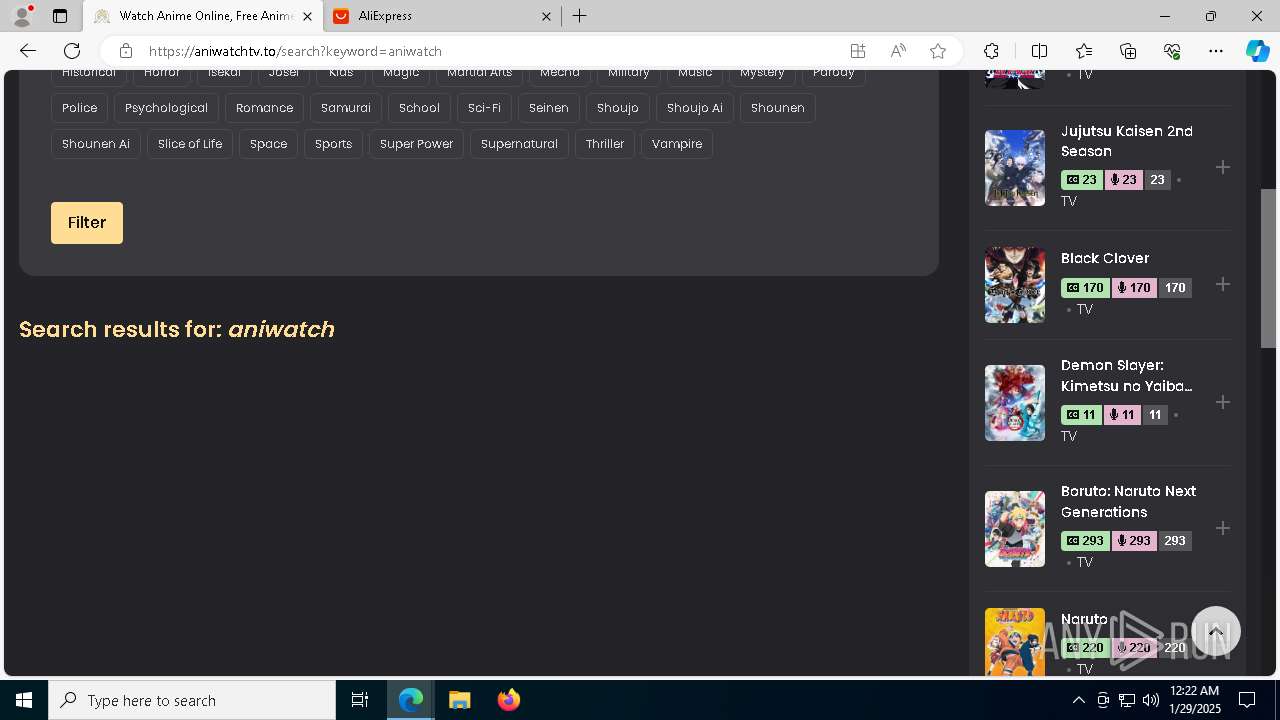Toggle the Shoujo Ai genre filter

[695, 108]
